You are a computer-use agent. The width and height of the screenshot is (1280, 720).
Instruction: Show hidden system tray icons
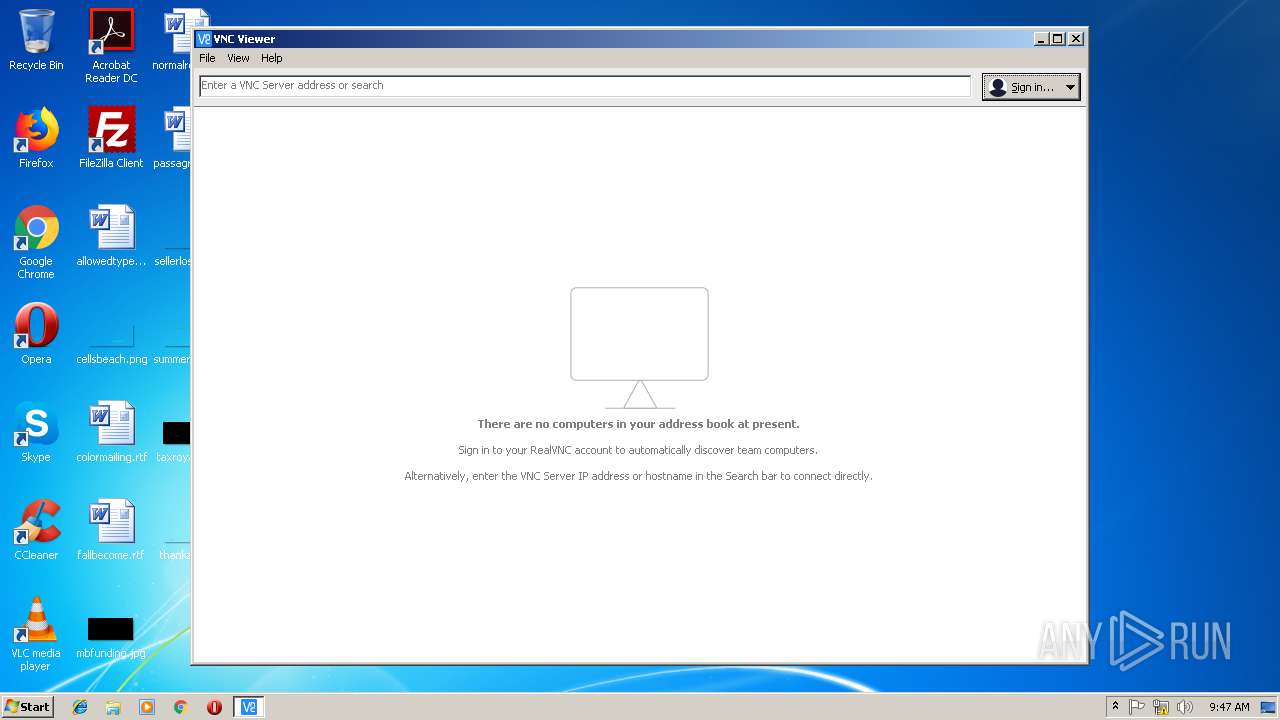coord(1115,707)
